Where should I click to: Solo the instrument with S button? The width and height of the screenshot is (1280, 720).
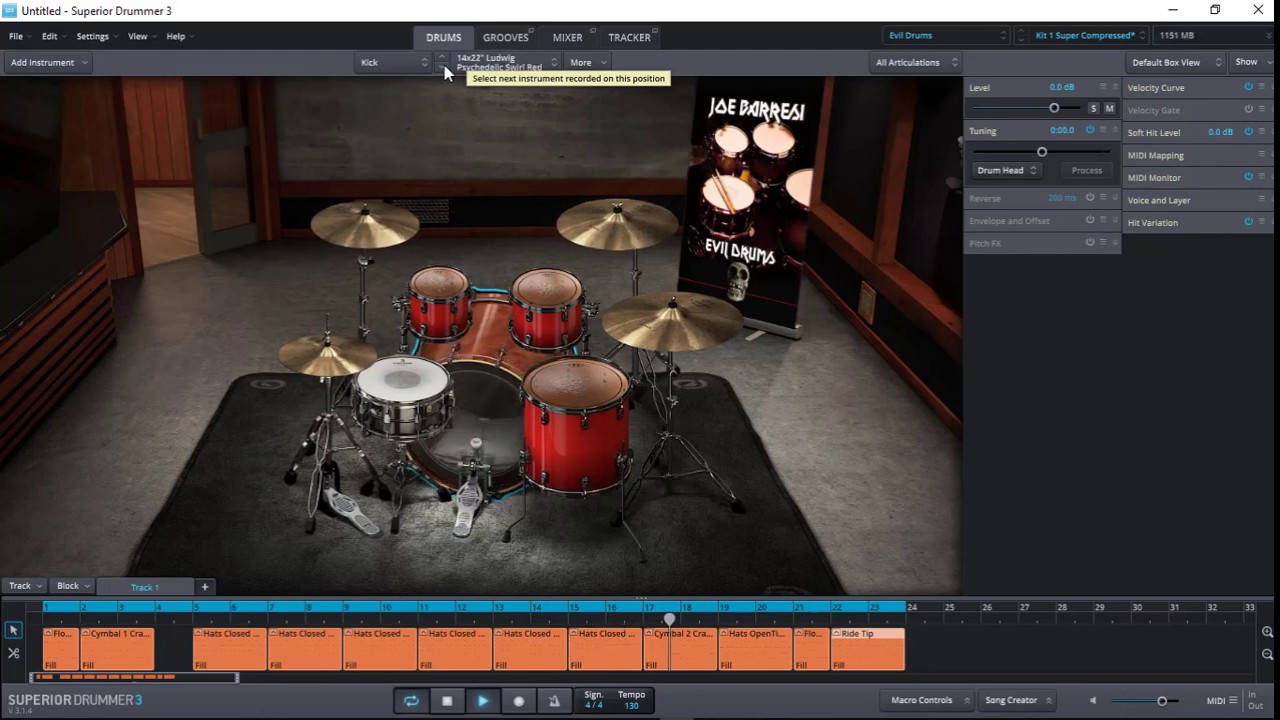pyautogui.click(x=1093, y=108)
